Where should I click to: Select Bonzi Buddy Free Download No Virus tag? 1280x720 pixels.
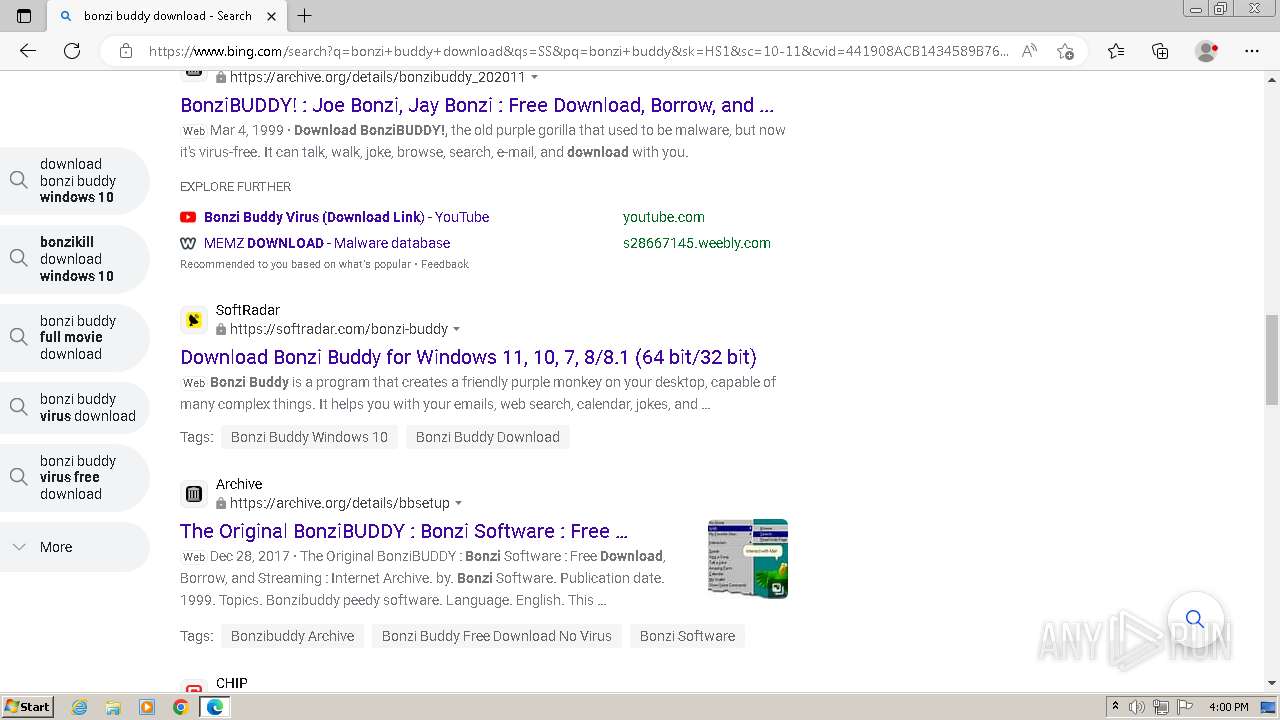496,636
